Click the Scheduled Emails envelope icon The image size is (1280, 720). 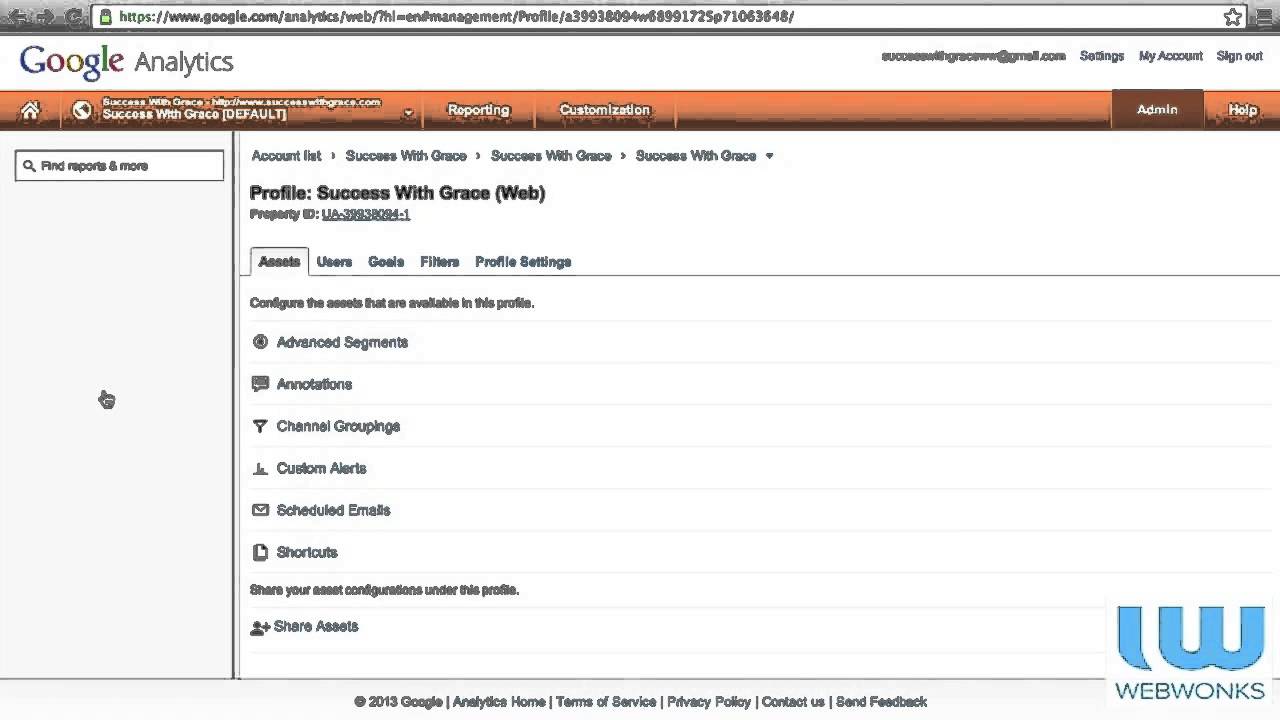(260, 510)
